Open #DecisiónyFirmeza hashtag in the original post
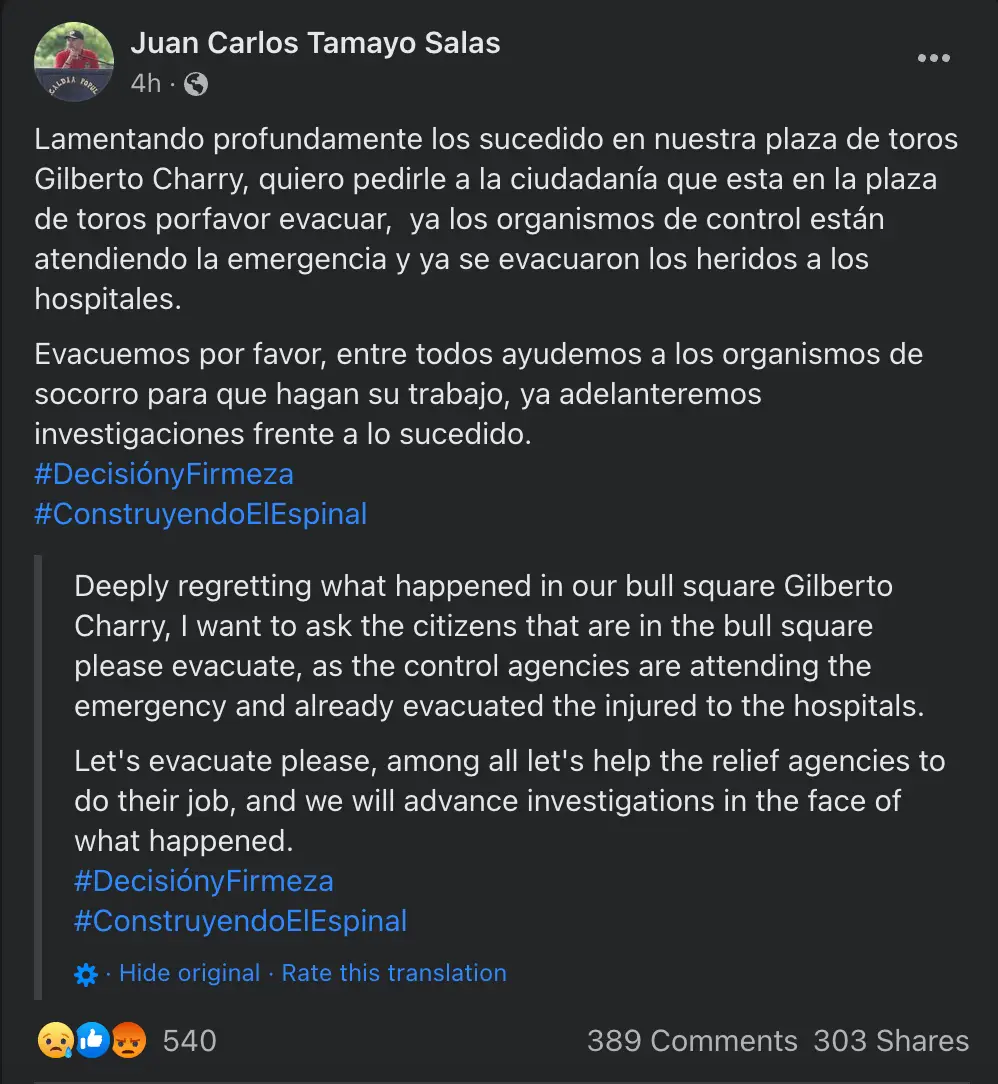This screenshot has width=998, height=1084. coord(164,474)
